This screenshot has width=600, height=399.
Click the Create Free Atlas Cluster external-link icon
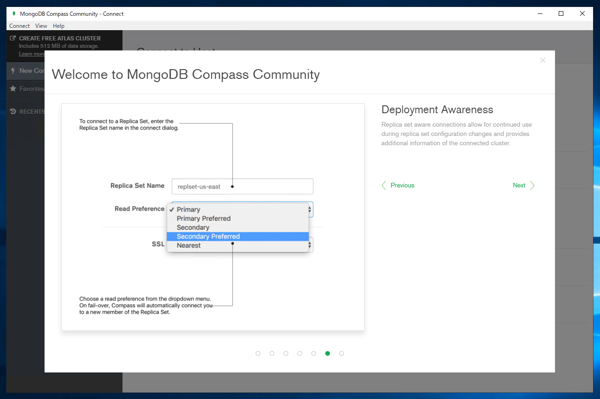(13, 38)
